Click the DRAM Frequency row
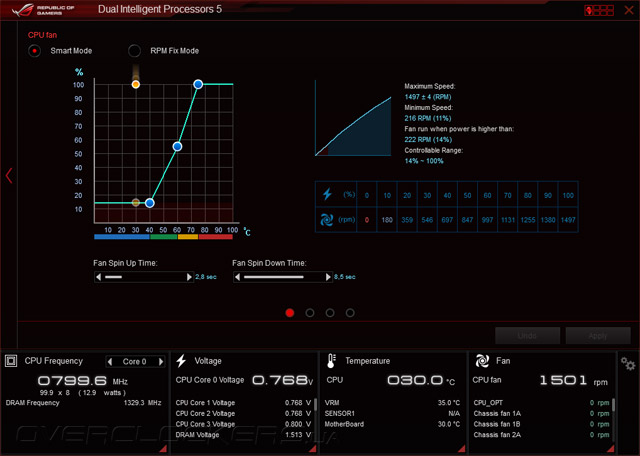Viewport: 640px width, 456px height. [84, 403]
